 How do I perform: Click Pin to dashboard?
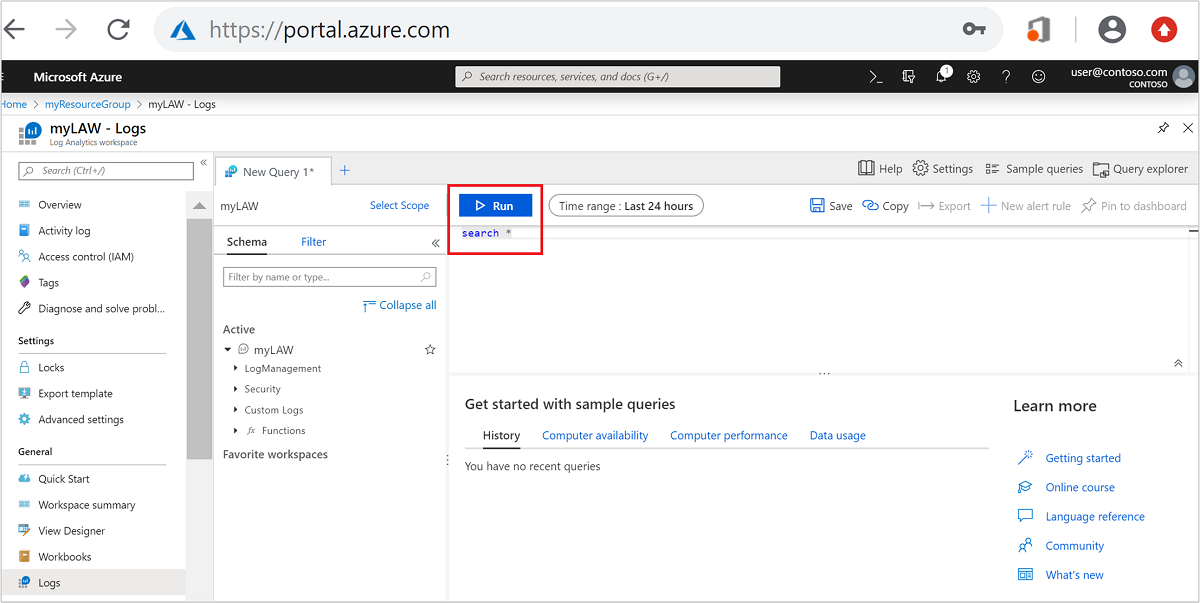(1134, 206)
